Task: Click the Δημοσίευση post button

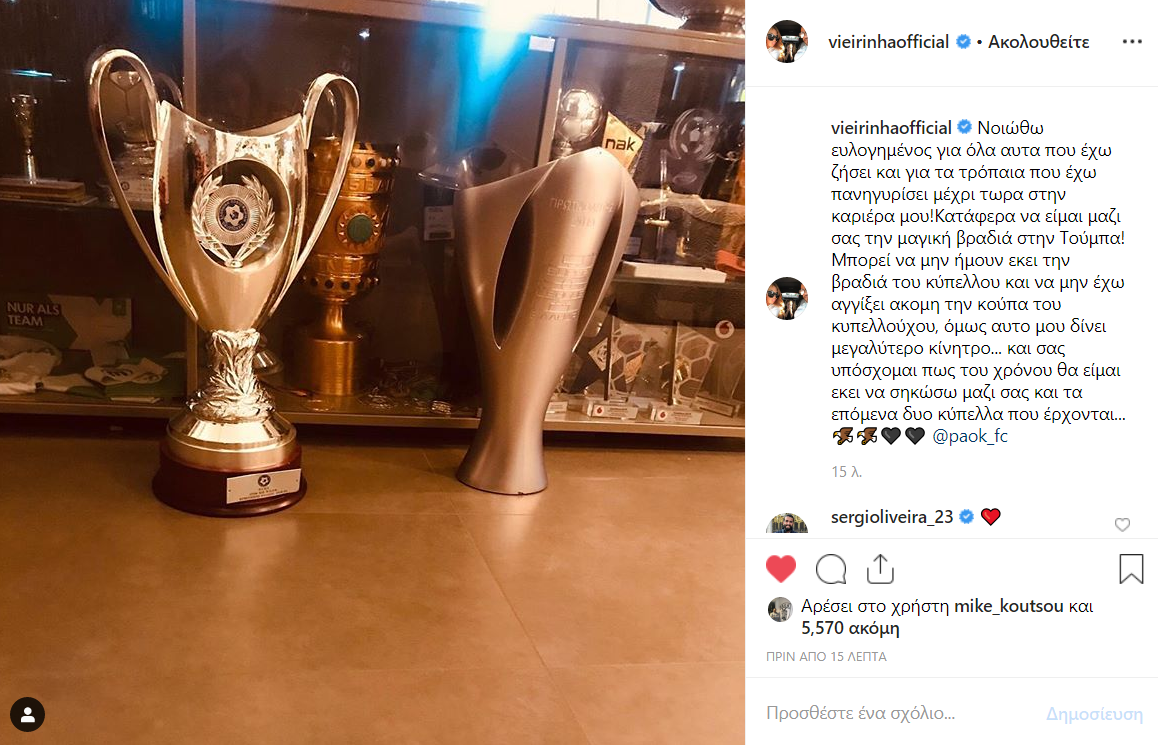Action: tap(1094, 714)
